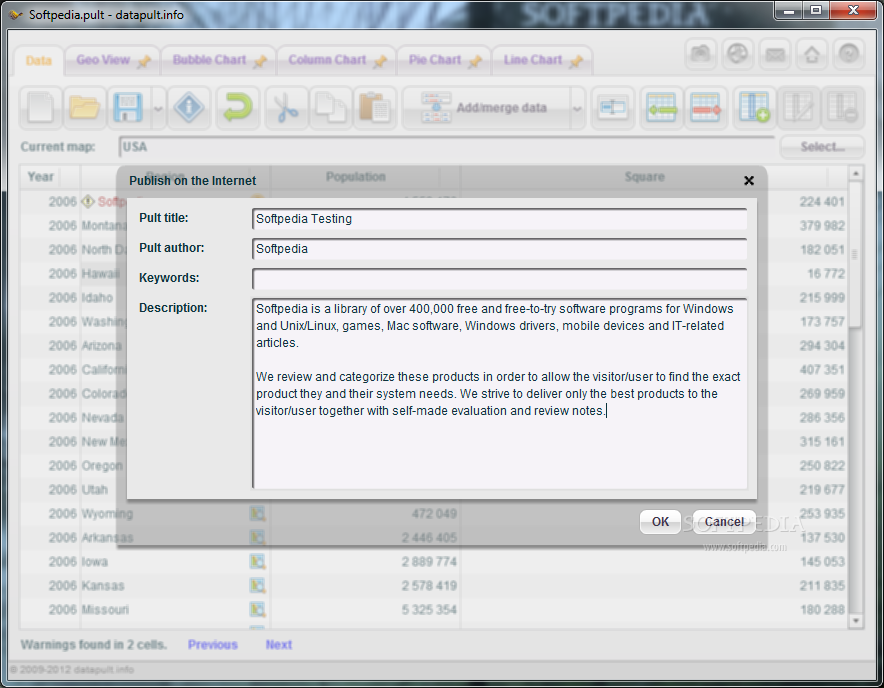This screenshot has height=688, width=884.
Task: Click the camera snapshot icon
Action: point(701,54)
